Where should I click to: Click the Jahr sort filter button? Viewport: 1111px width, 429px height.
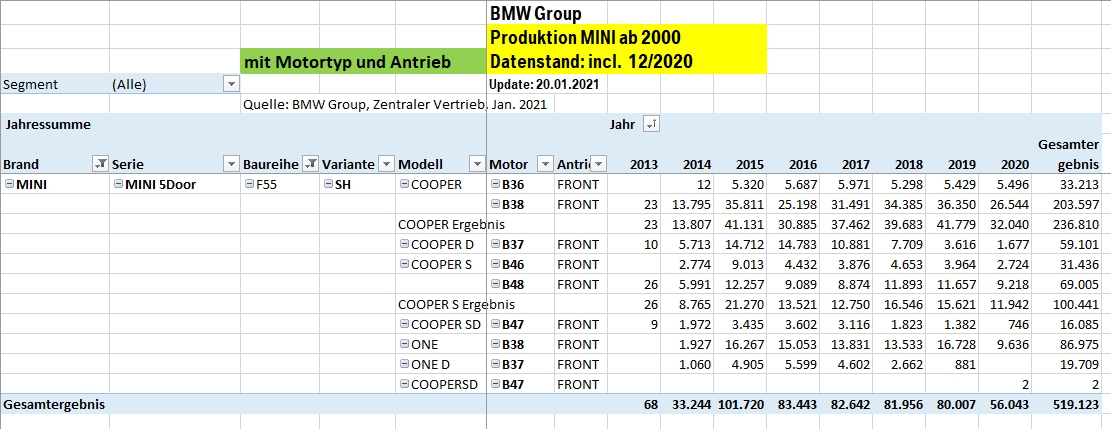[x=652, y=125]
